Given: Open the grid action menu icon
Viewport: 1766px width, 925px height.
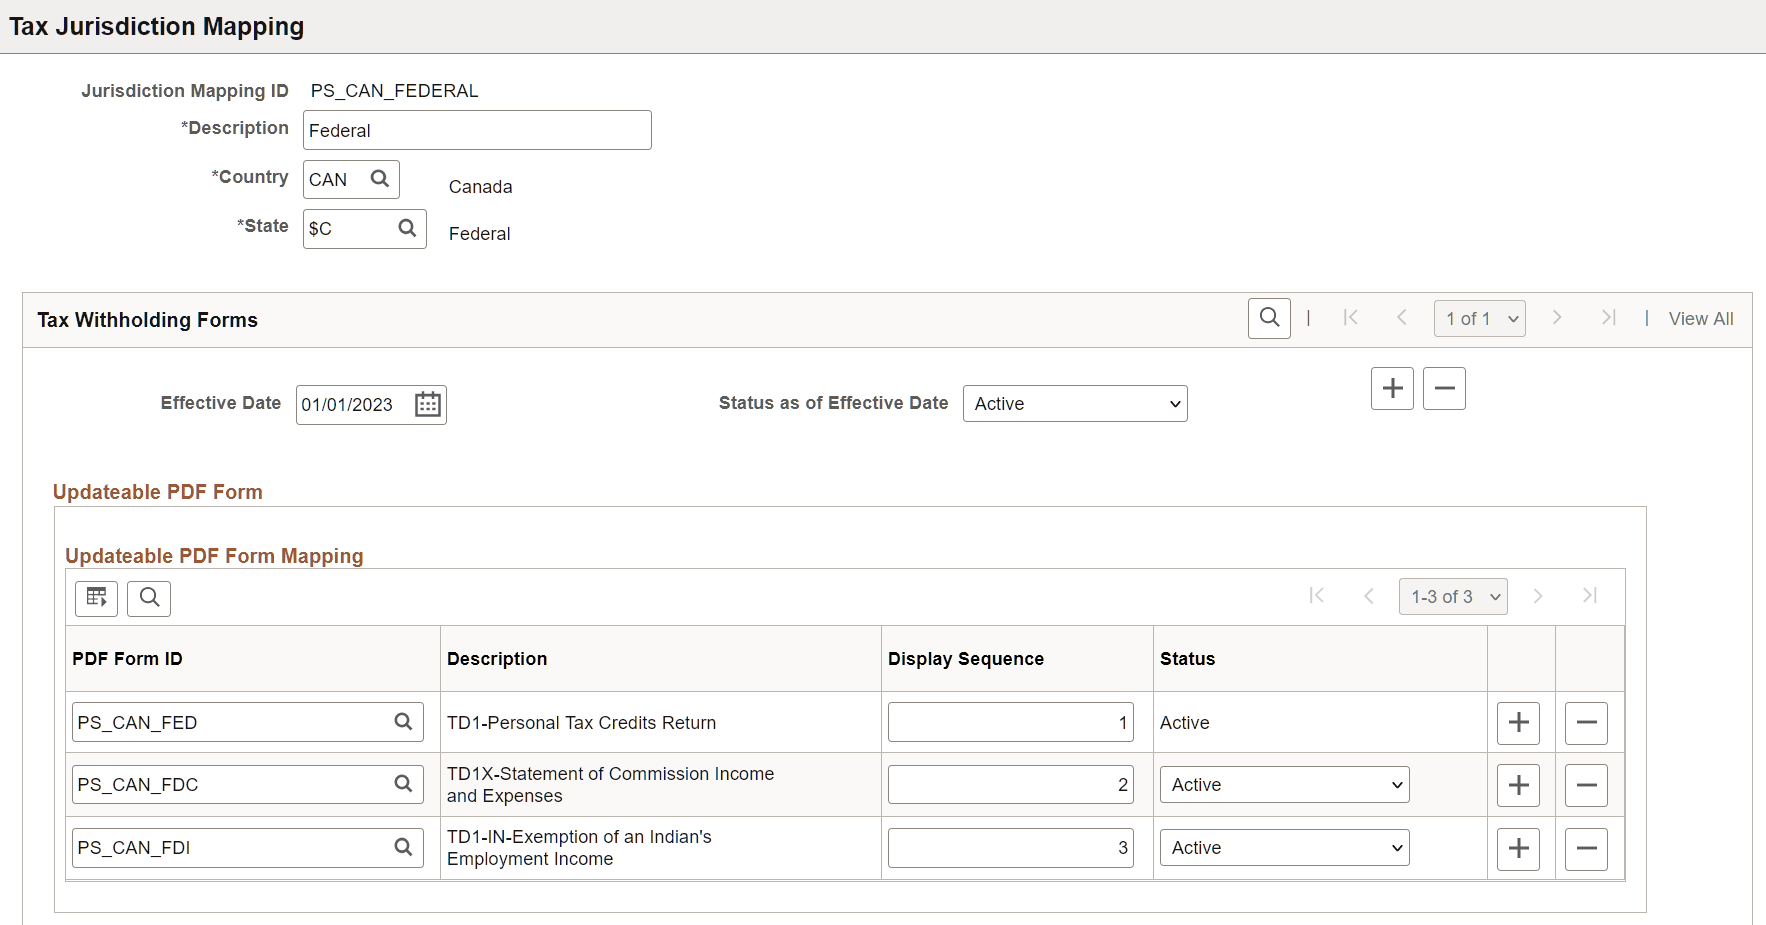Looking at the screenshot, I should coord(95,598).
